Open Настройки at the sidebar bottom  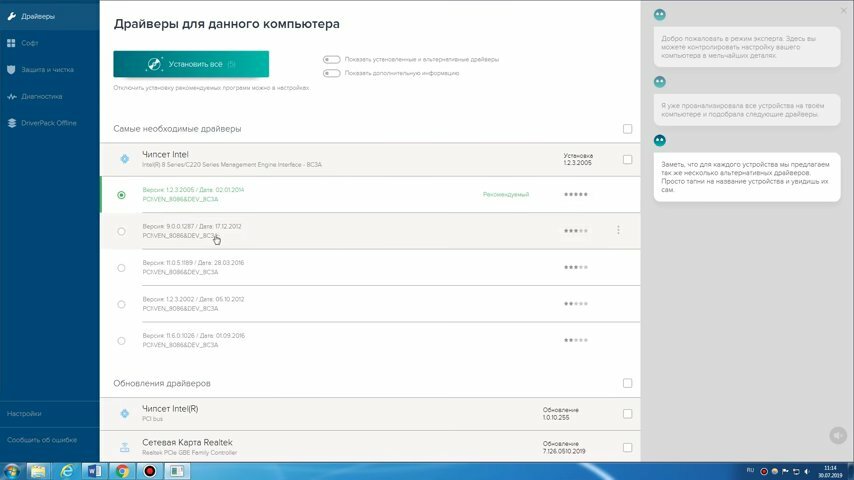(24, 414)
